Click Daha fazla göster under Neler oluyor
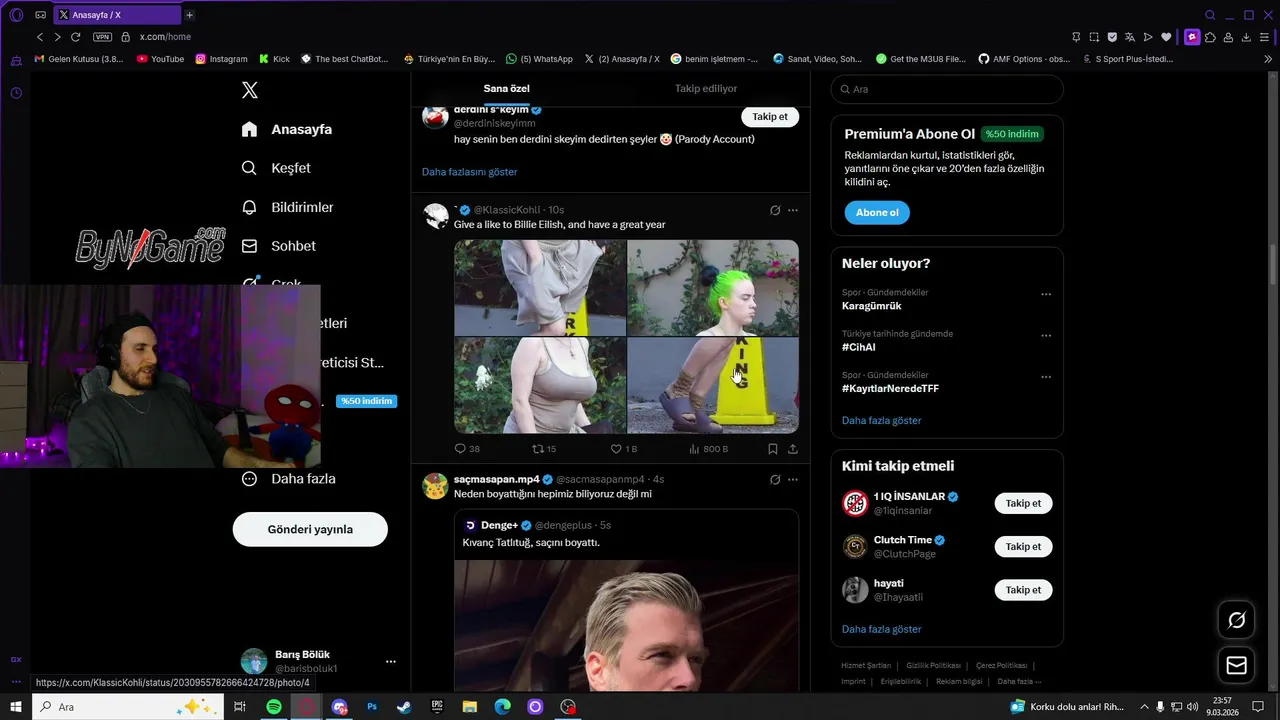 tap(882, 421)
